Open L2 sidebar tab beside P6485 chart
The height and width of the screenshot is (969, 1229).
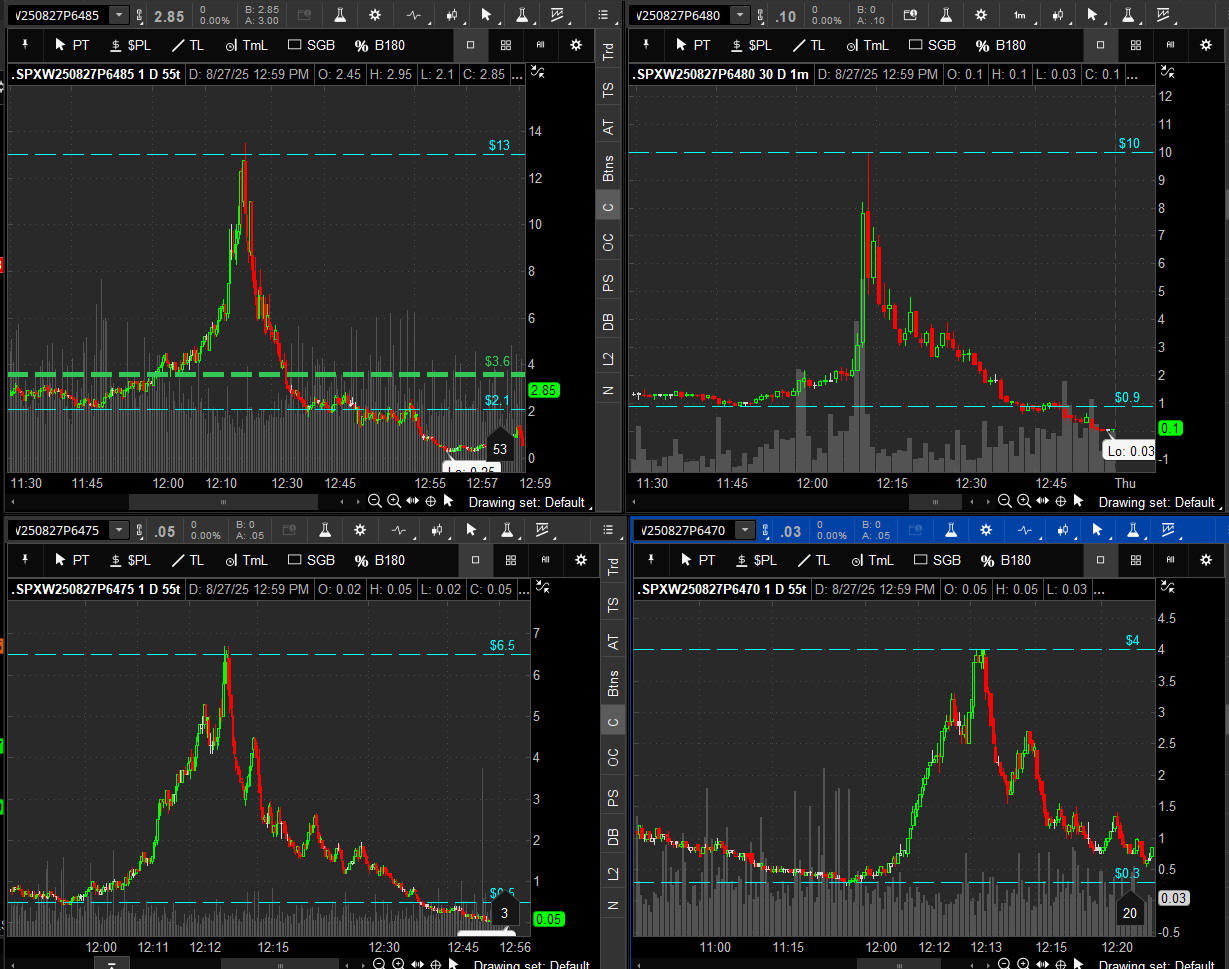pyautogui.click(x=608, y=358)
